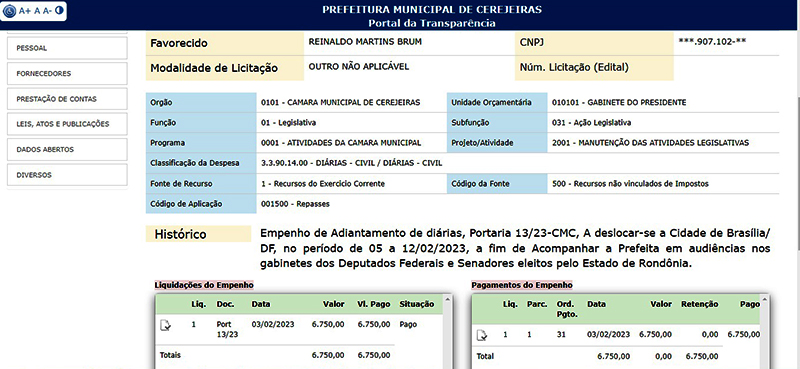This screenshot has width=800, height=369.
Task: Click the Pagamentos do Empenho heading
Action: tap(521, 285)
